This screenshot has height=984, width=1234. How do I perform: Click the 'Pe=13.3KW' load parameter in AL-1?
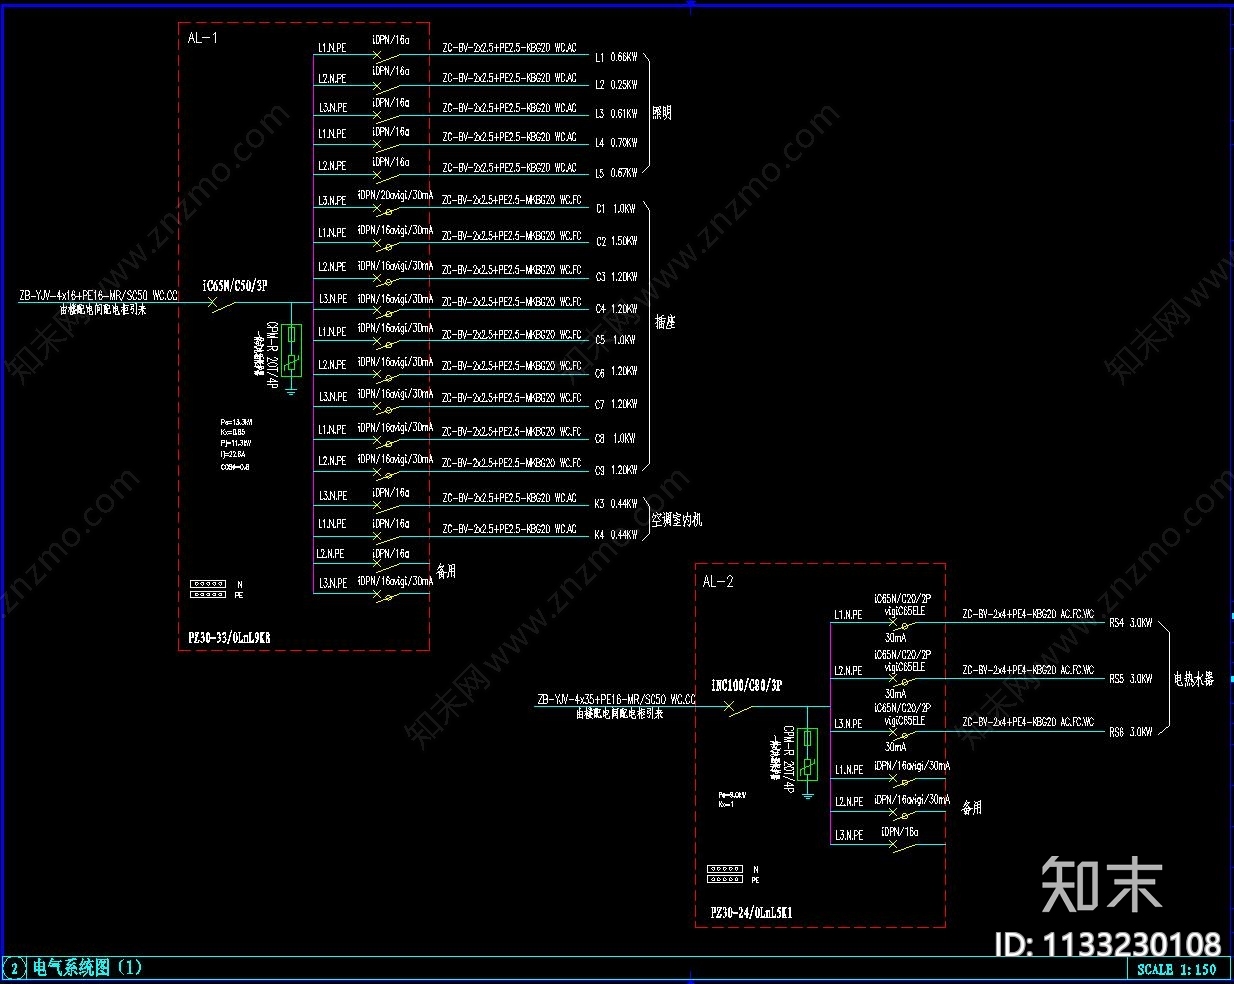coord(236,422)
